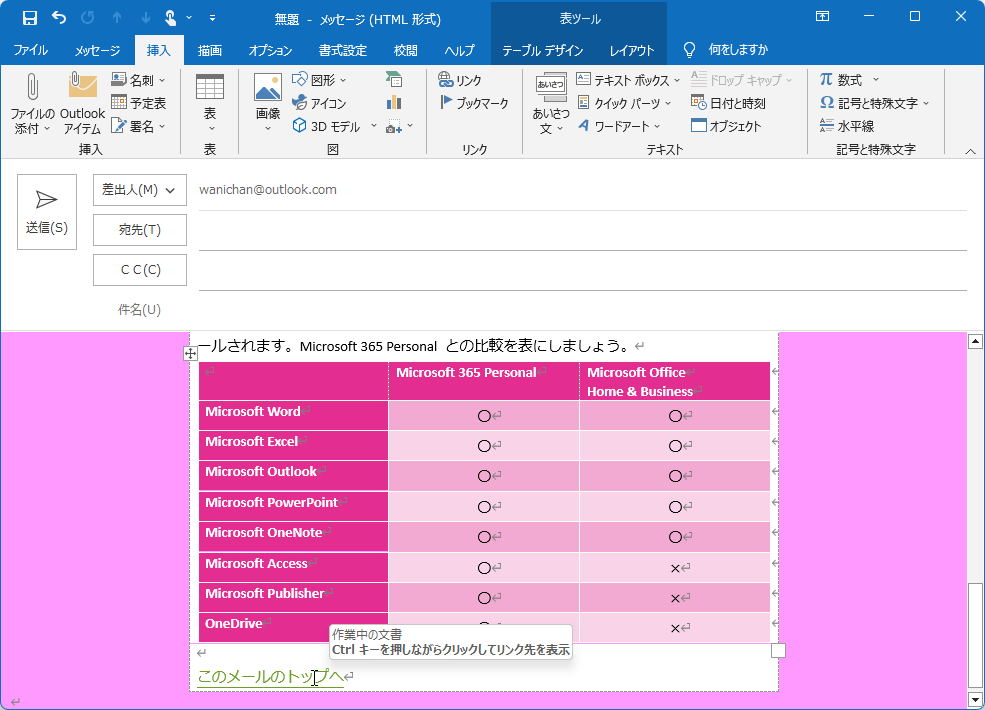Click the Microsoft 365 Personal header cell
The height and width of the screenshot is (710, 985).
click(x=484, y=381)
